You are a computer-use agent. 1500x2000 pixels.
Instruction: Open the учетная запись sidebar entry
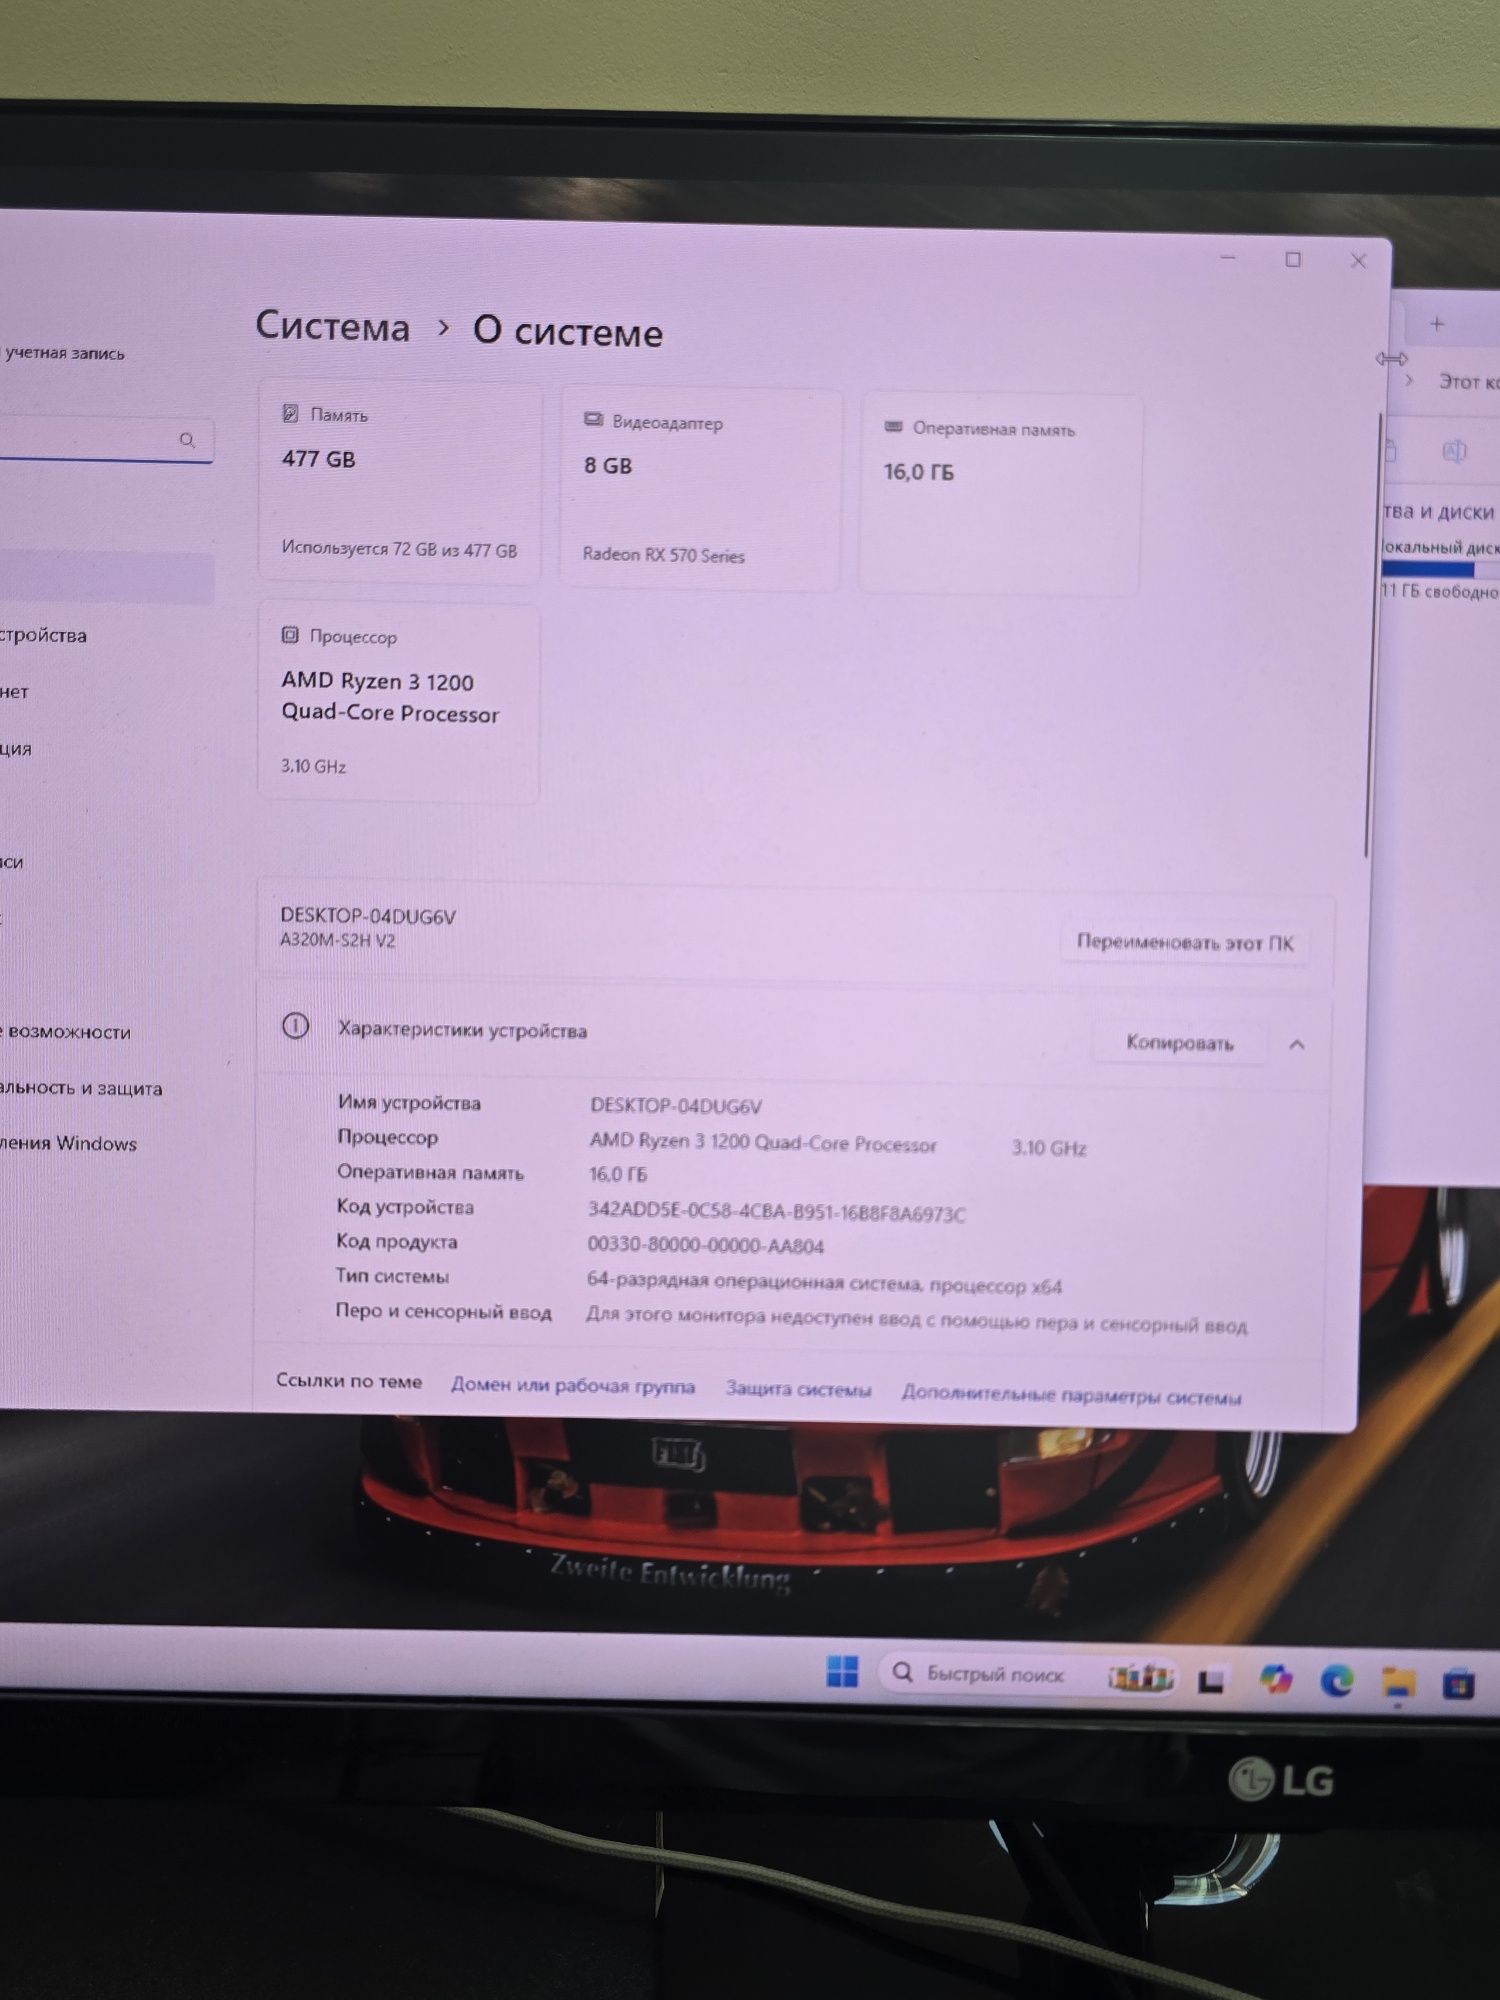[x=63, y=353]
